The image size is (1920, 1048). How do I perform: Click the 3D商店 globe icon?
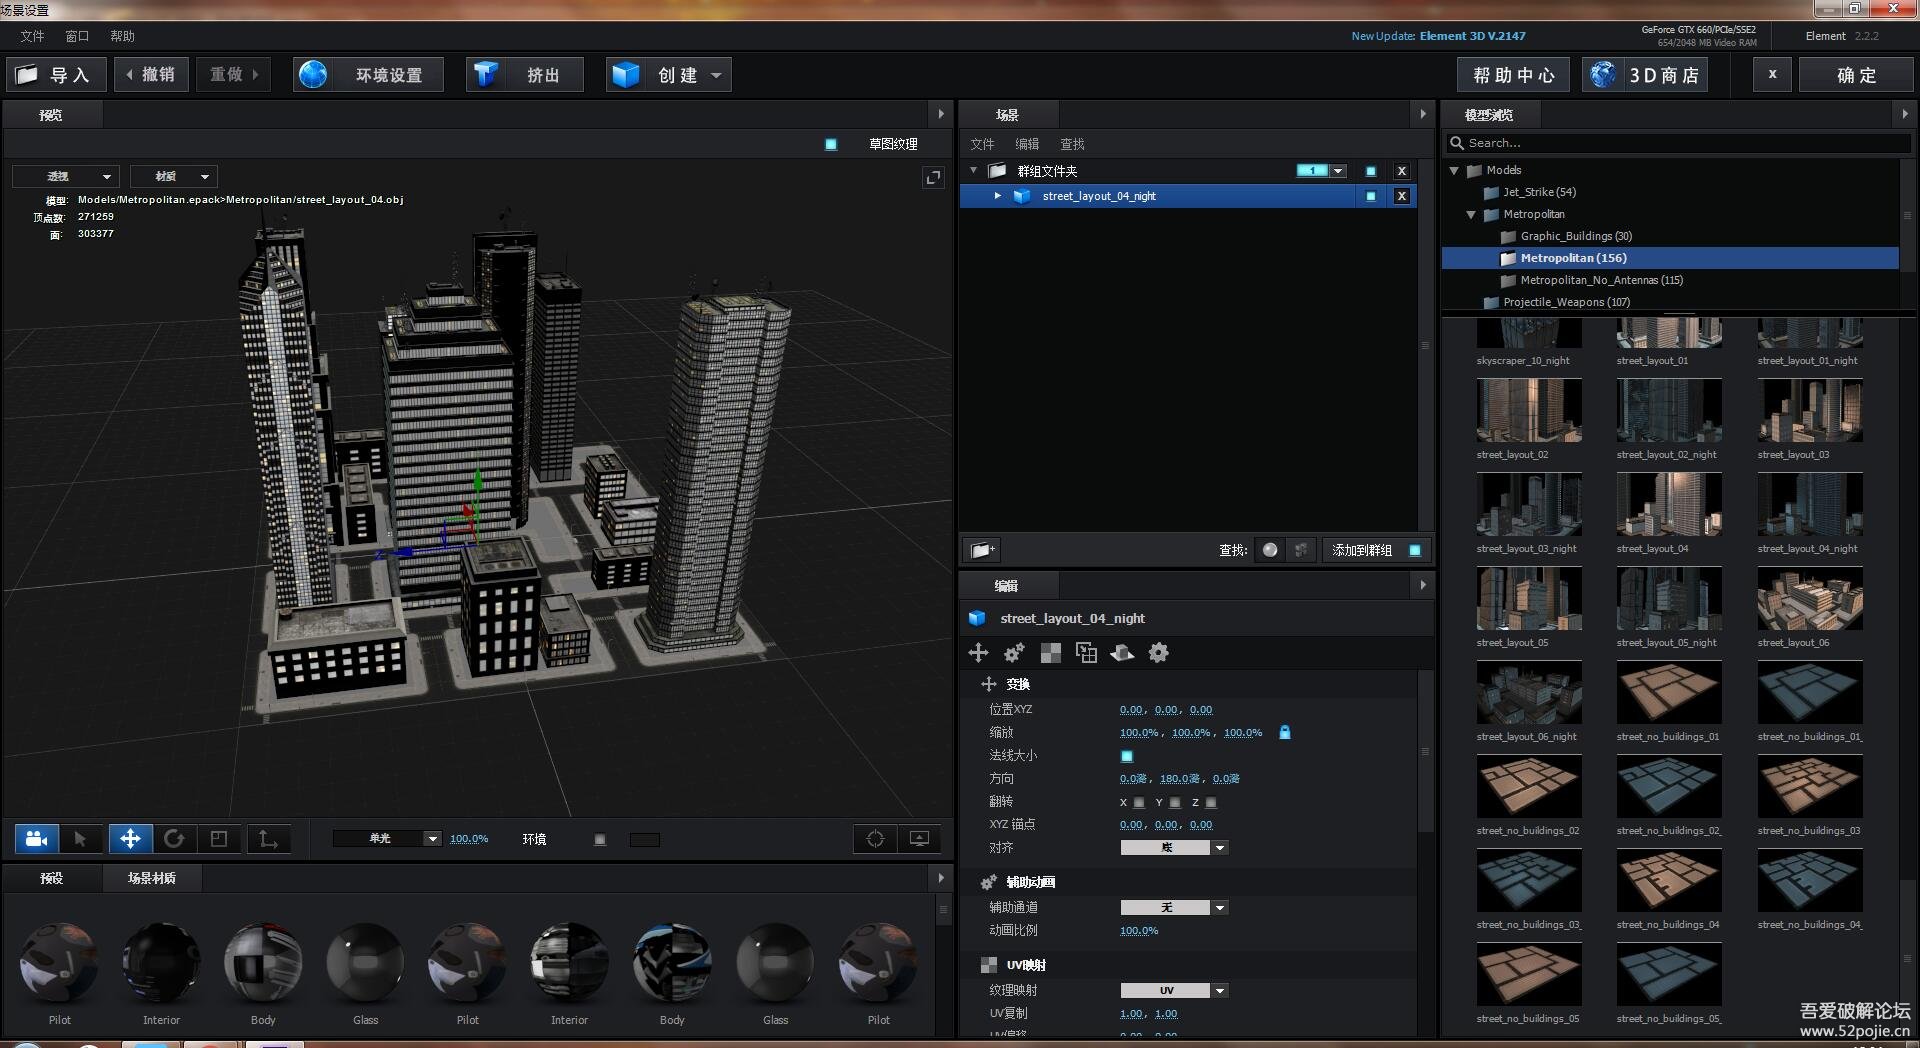(1604, 74)
